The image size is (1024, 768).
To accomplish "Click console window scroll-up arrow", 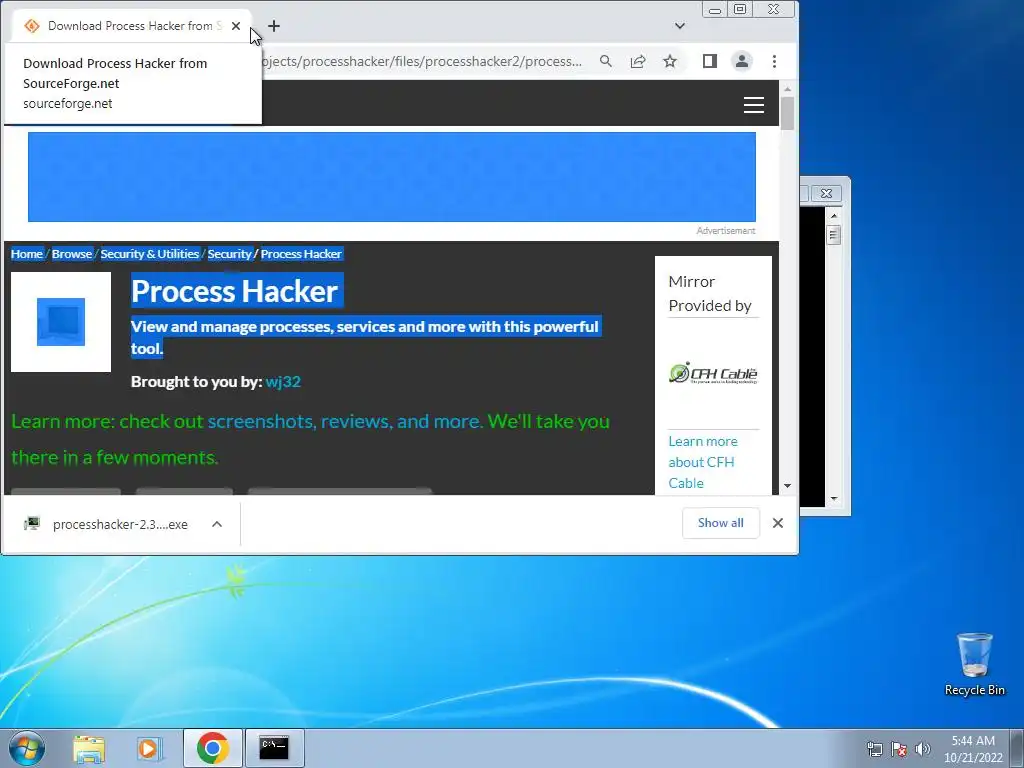I will [833, 216].
